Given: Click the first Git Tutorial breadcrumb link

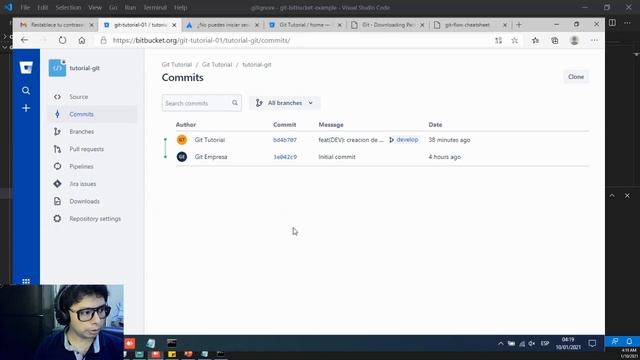Looking at the screenshot, I should pos(176,64).
